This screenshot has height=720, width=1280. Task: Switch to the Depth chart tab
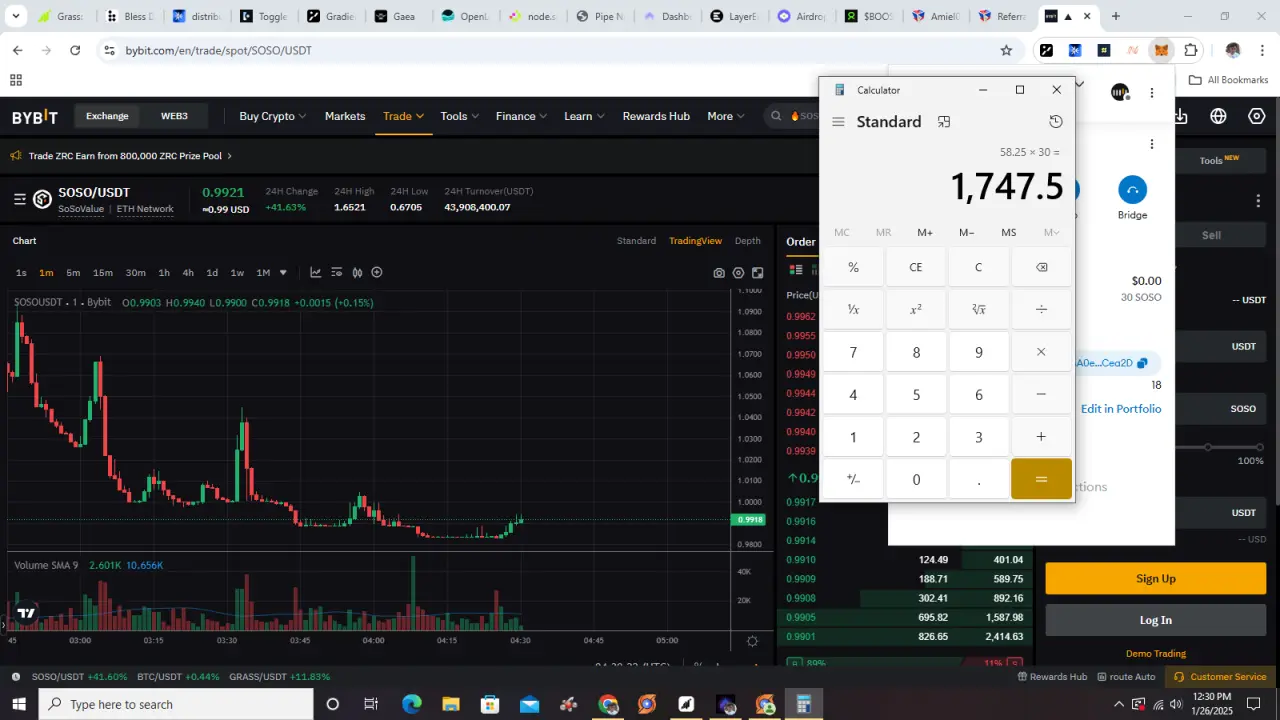click(748, 241)
